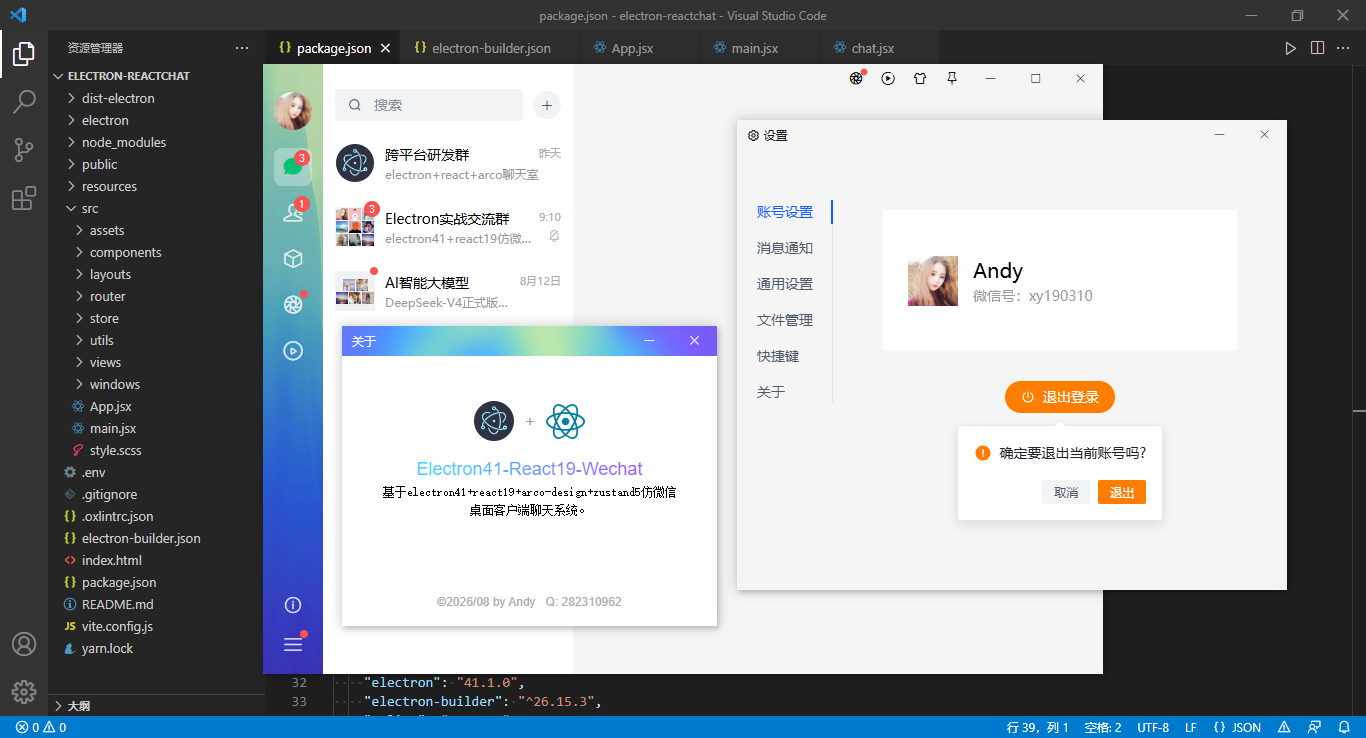Open the Explorer more actions ellipsis
The image size is (1366, 738).
tap(242, 48)
